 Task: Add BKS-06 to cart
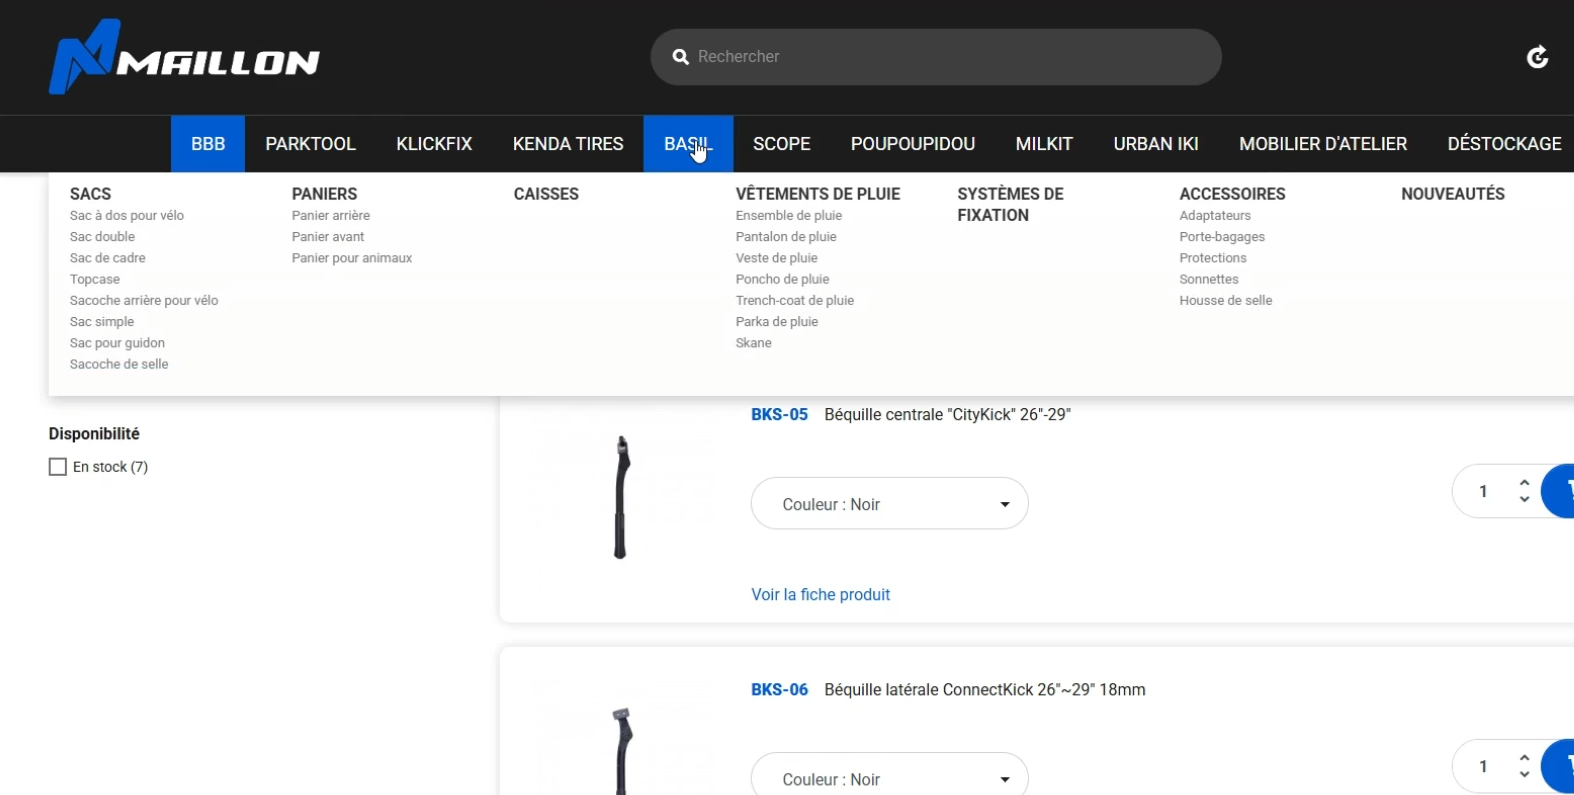point(1559,766)
